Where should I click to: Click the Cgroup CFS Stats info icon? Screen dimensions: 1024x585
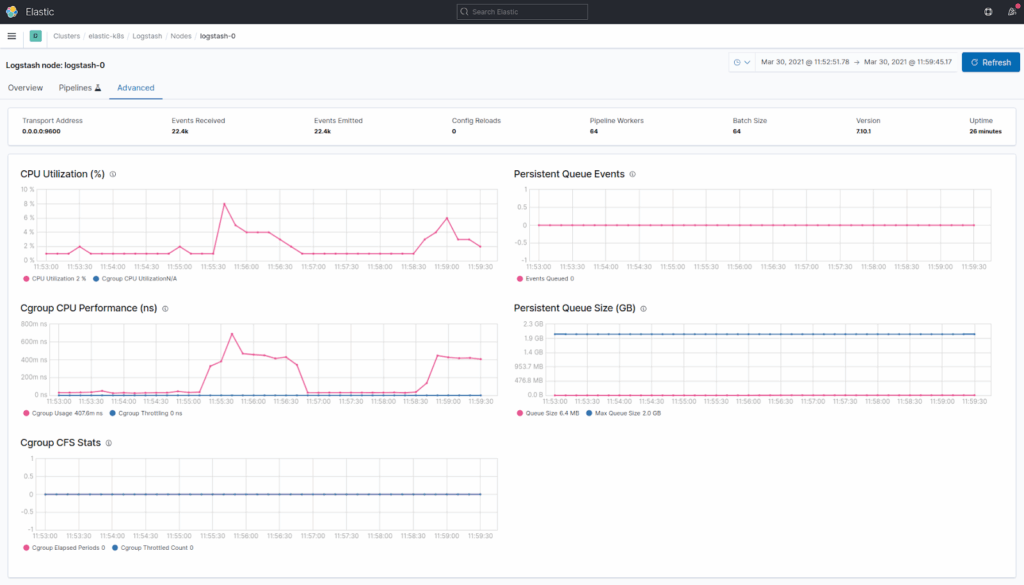(108, 443)
